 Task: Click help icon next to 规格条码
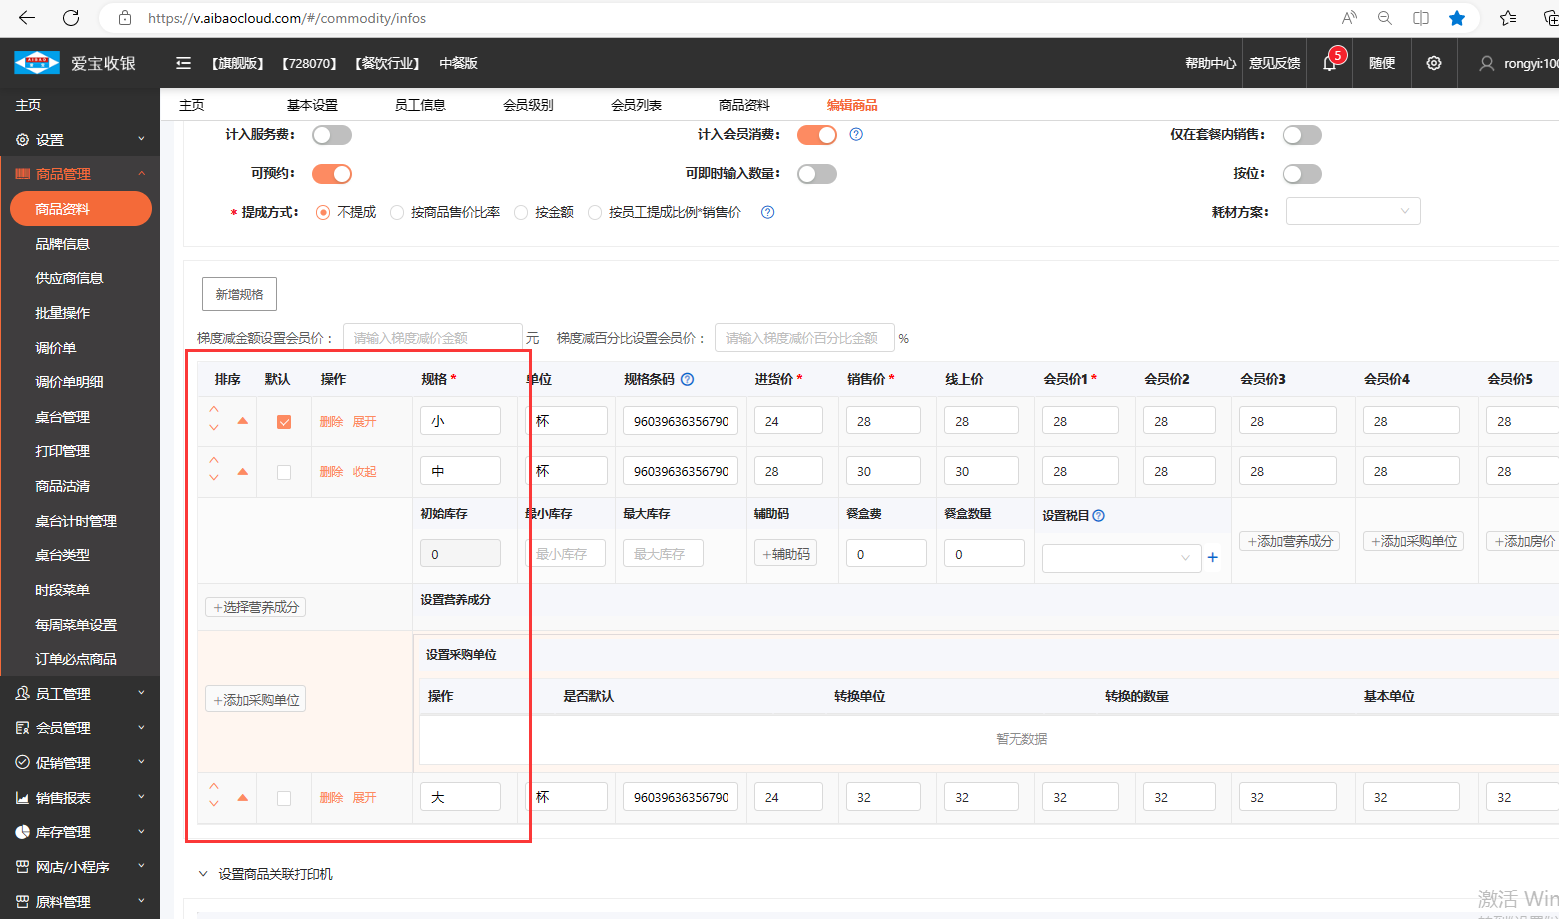click(x=688, y=379)
